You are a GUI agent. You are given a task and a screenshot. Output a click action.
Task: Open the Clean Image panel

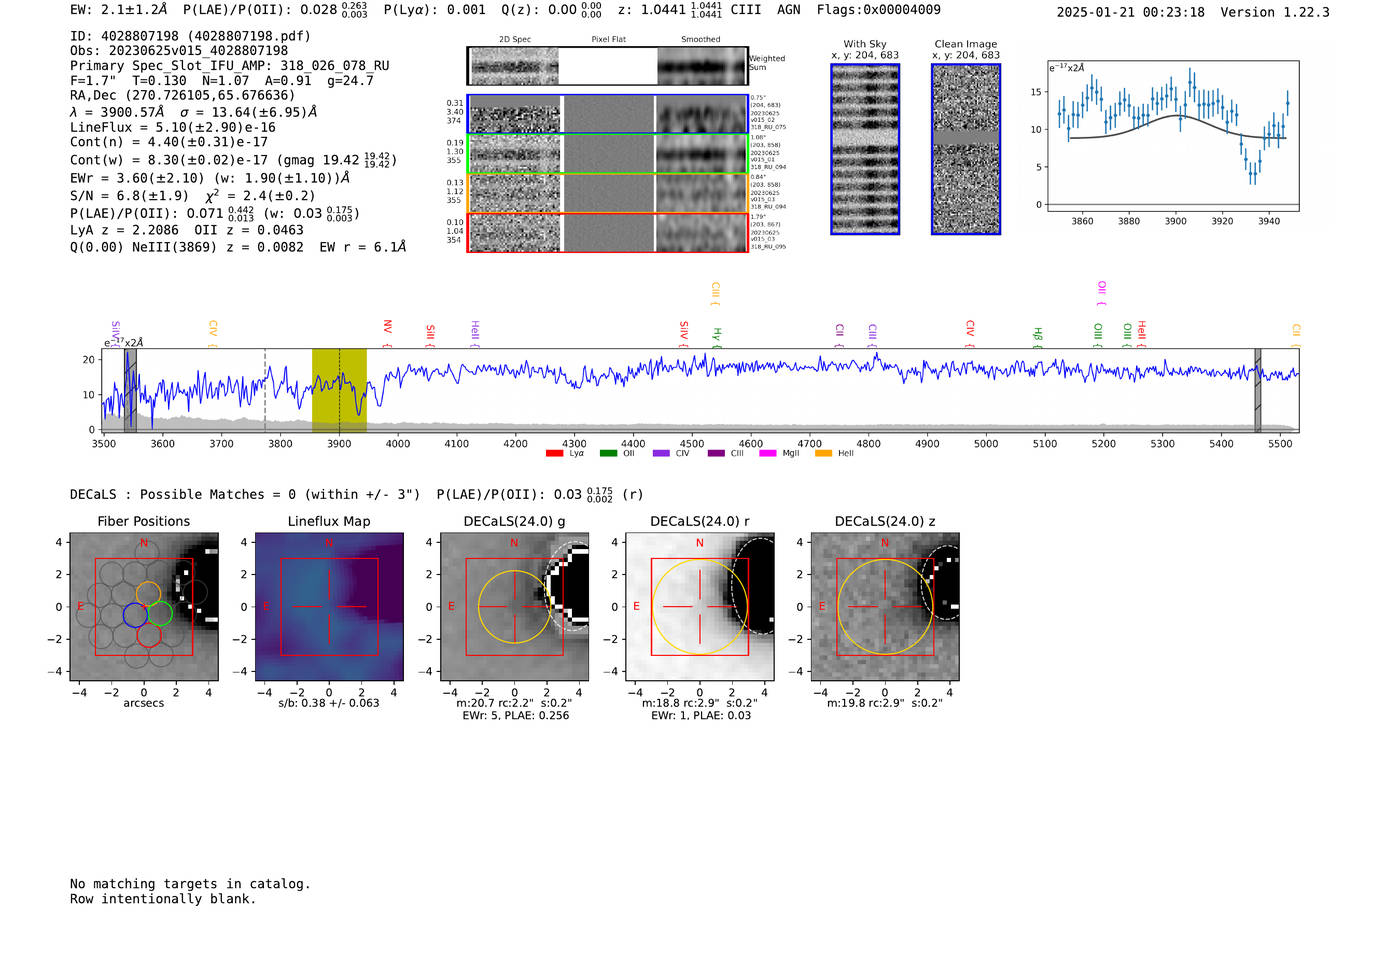966,149
